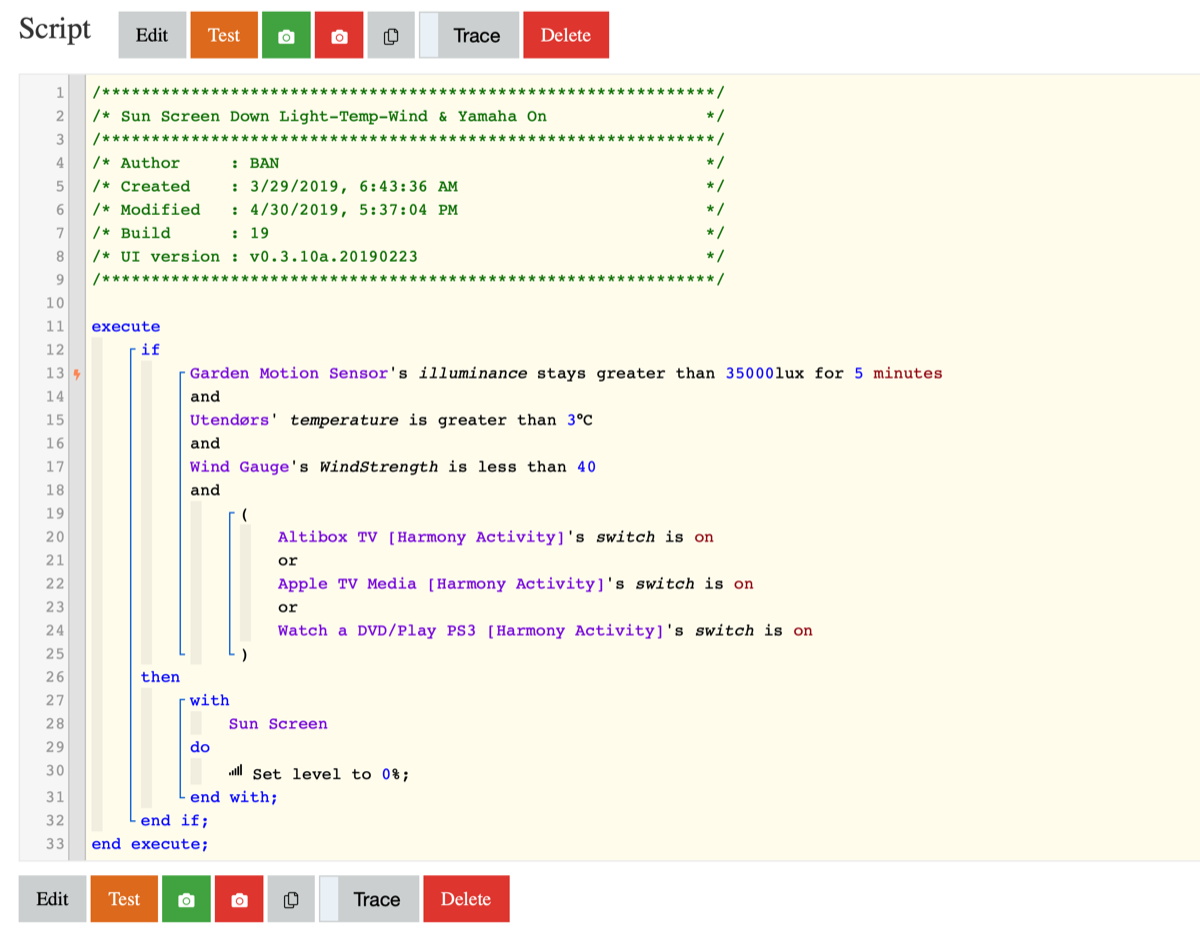1200x936 pixels.
Task: Click the wind limit value '40'
Action: pyautogui.click(x=587, y=467)
